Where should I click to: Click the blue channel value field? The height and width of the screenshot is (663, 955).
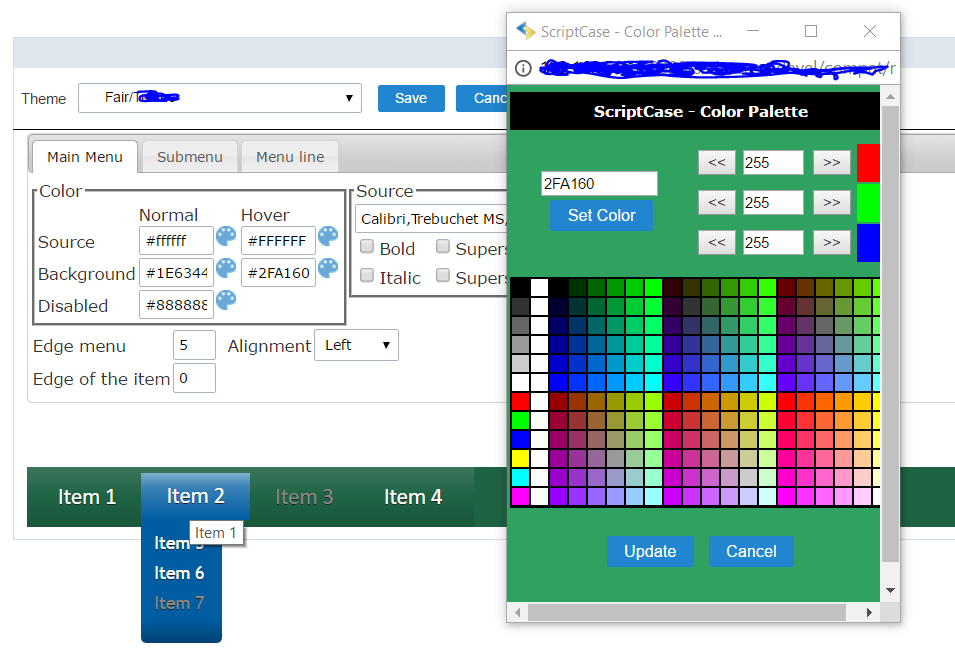click(773, 243)
